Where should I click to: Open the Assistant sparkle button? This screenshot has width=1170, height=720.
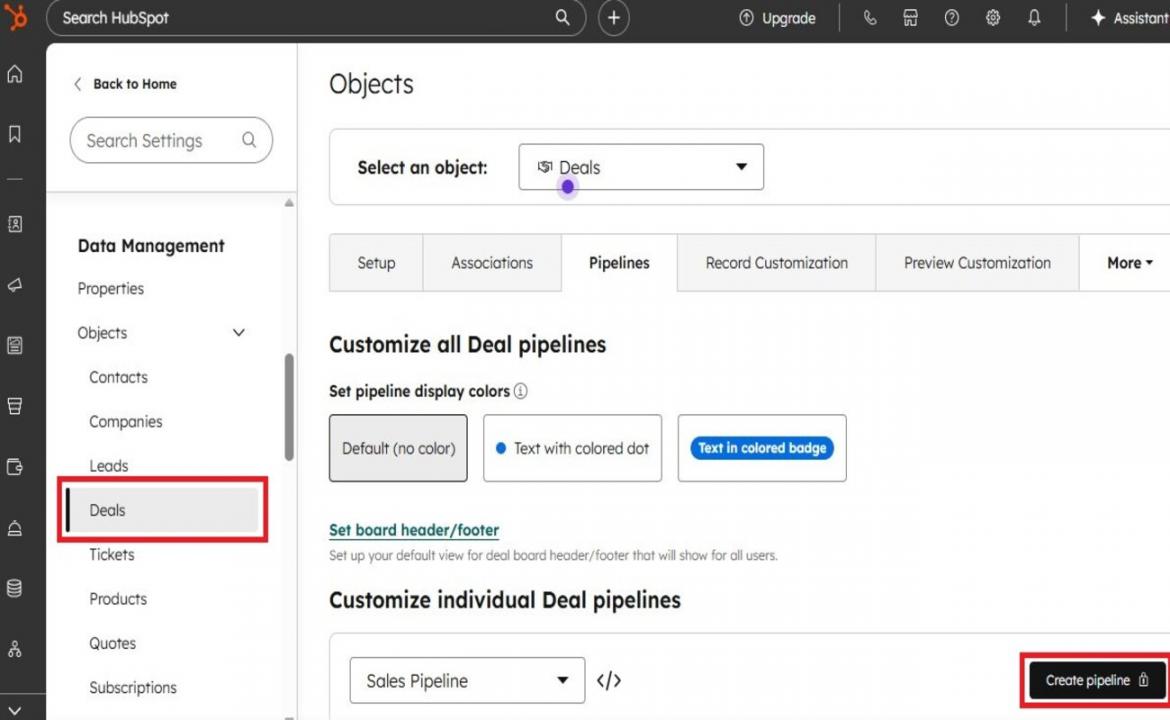coord(1129,18)
